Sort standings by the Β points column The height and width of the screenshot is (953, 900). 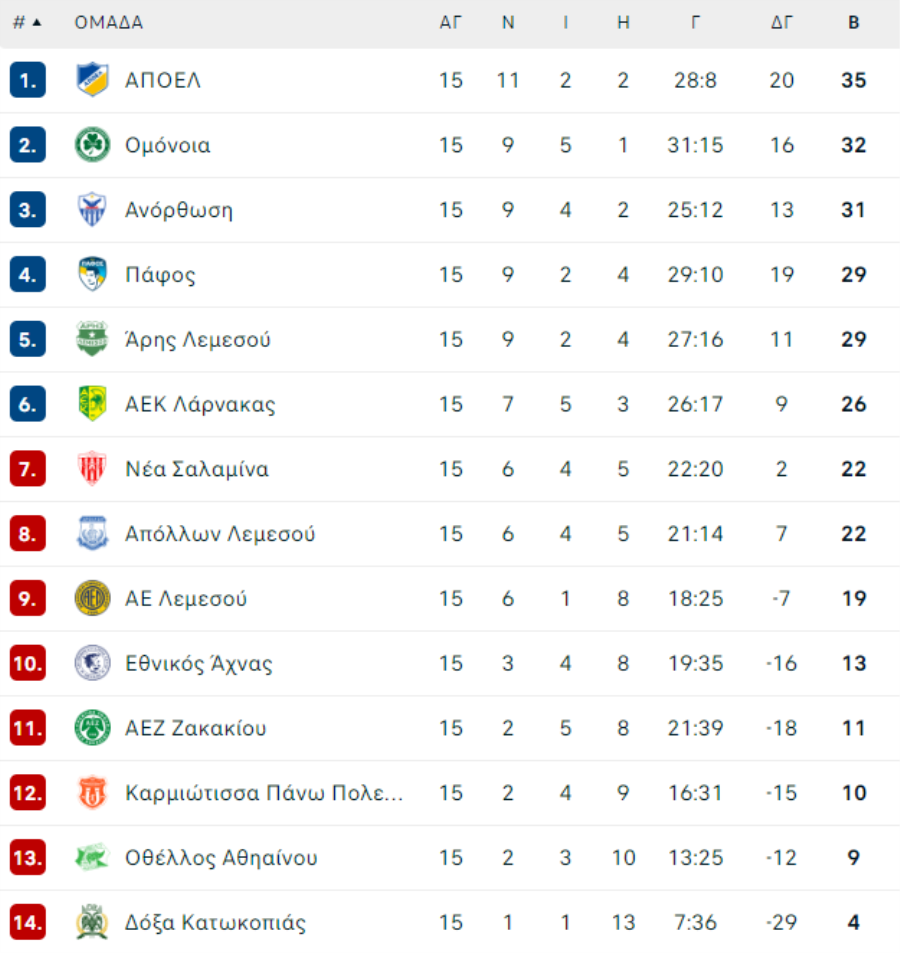(x=854, y=22)
